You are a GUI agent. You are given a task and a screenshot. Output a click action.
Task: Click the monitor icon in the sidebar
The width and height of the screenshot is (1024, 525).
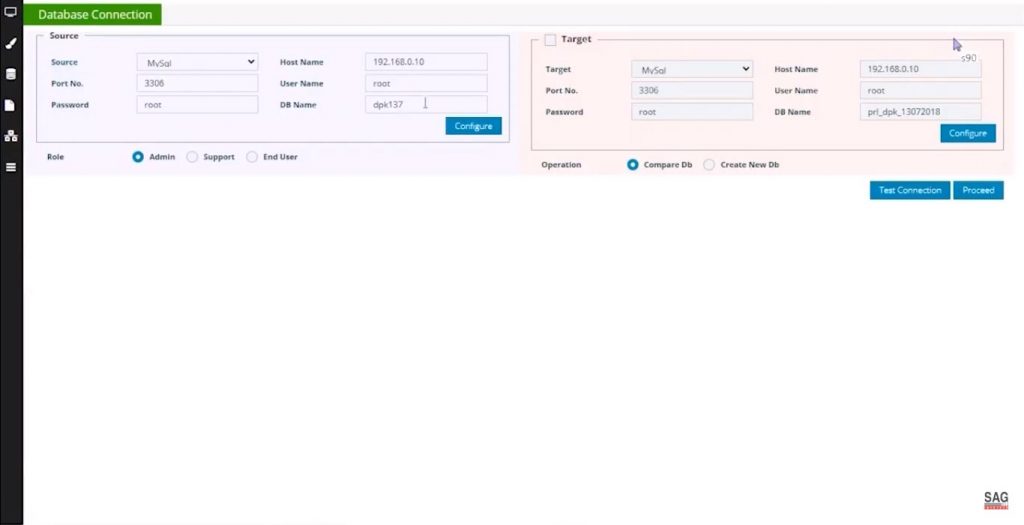point(11,13)
